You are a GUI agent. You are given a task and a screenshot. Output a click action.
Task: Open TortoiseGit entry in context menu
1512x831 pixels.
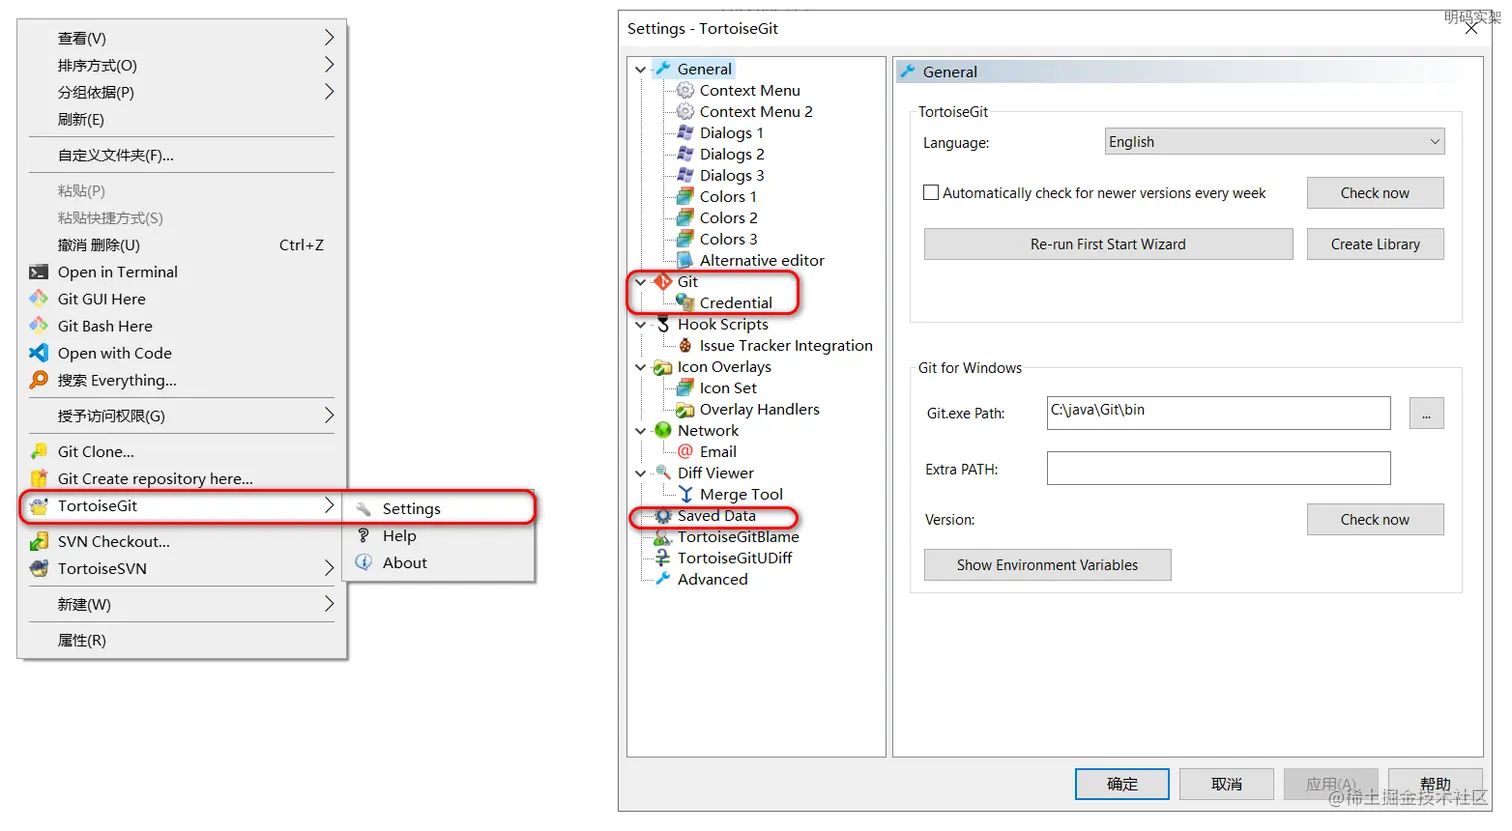pos(182,506)
